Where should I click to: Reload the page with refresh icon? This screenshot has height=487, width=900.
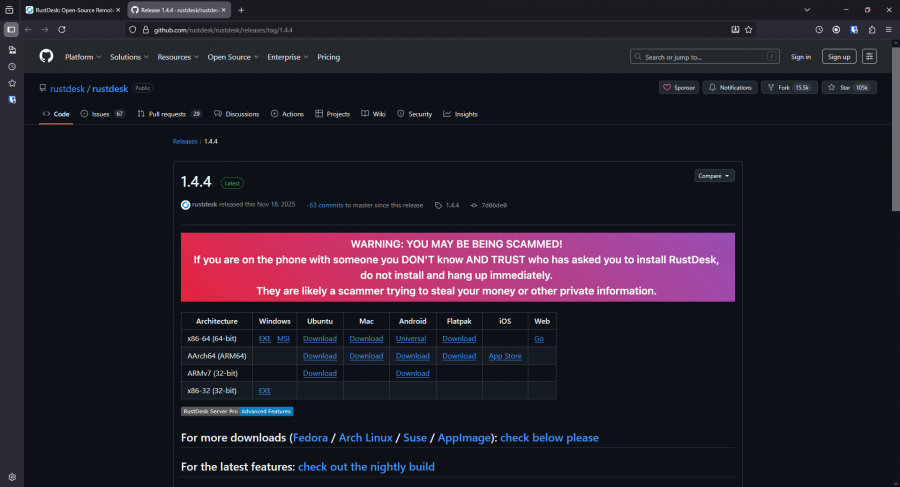point(61,29)
